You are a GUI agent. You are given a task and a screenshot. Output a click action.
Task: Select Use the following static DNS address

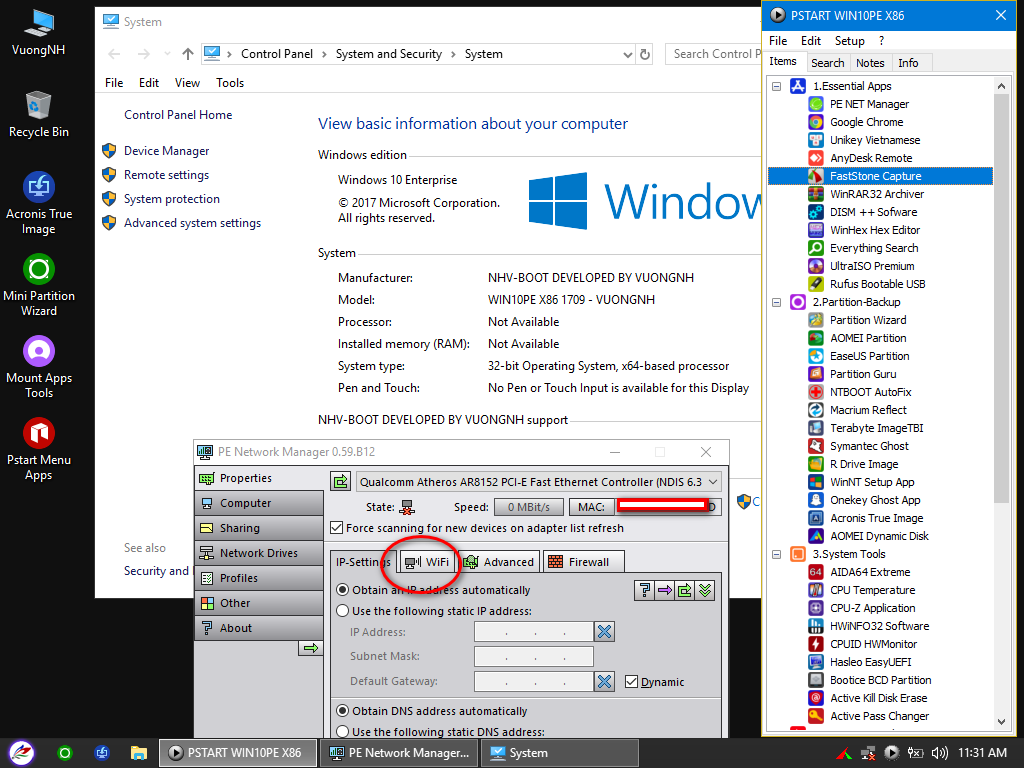342,731
